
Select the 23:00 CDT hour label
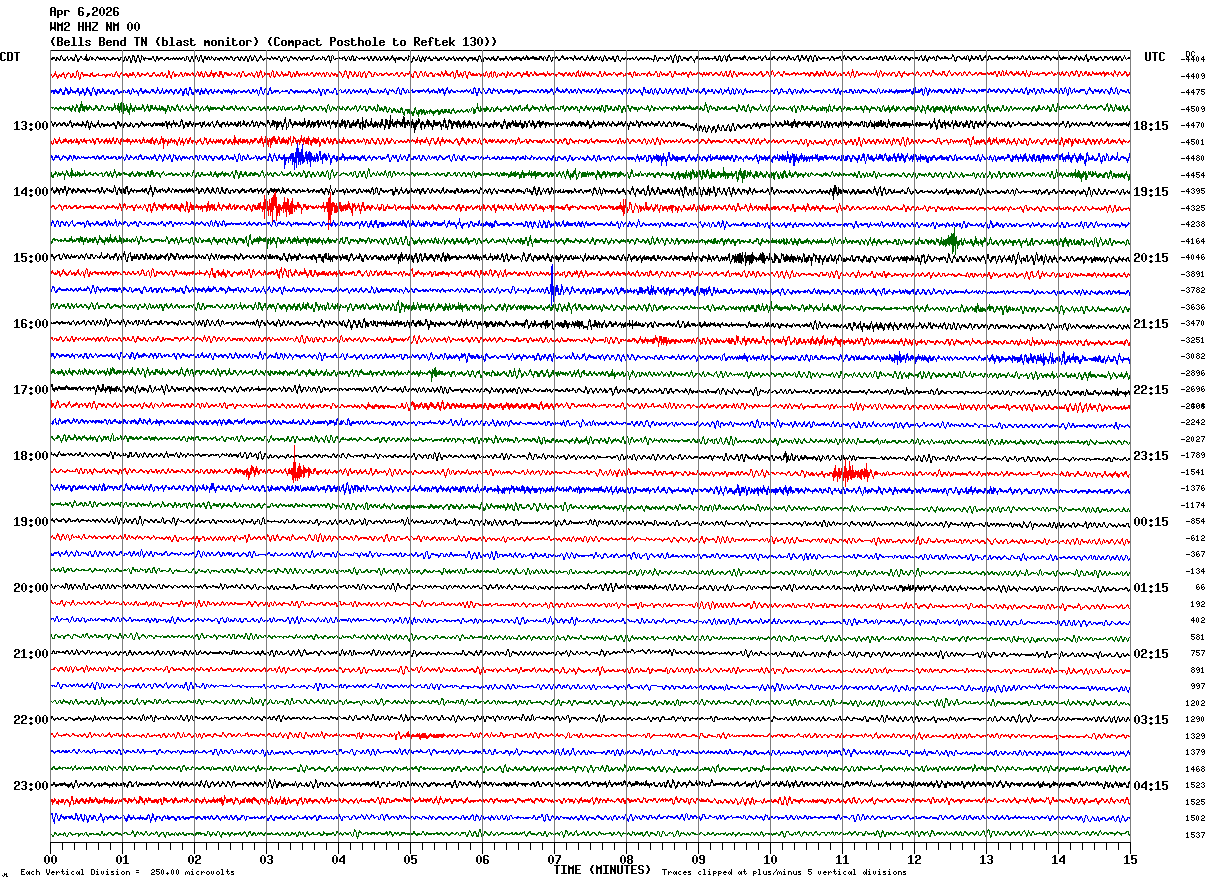pyautogui.click(x=31, y=786)
